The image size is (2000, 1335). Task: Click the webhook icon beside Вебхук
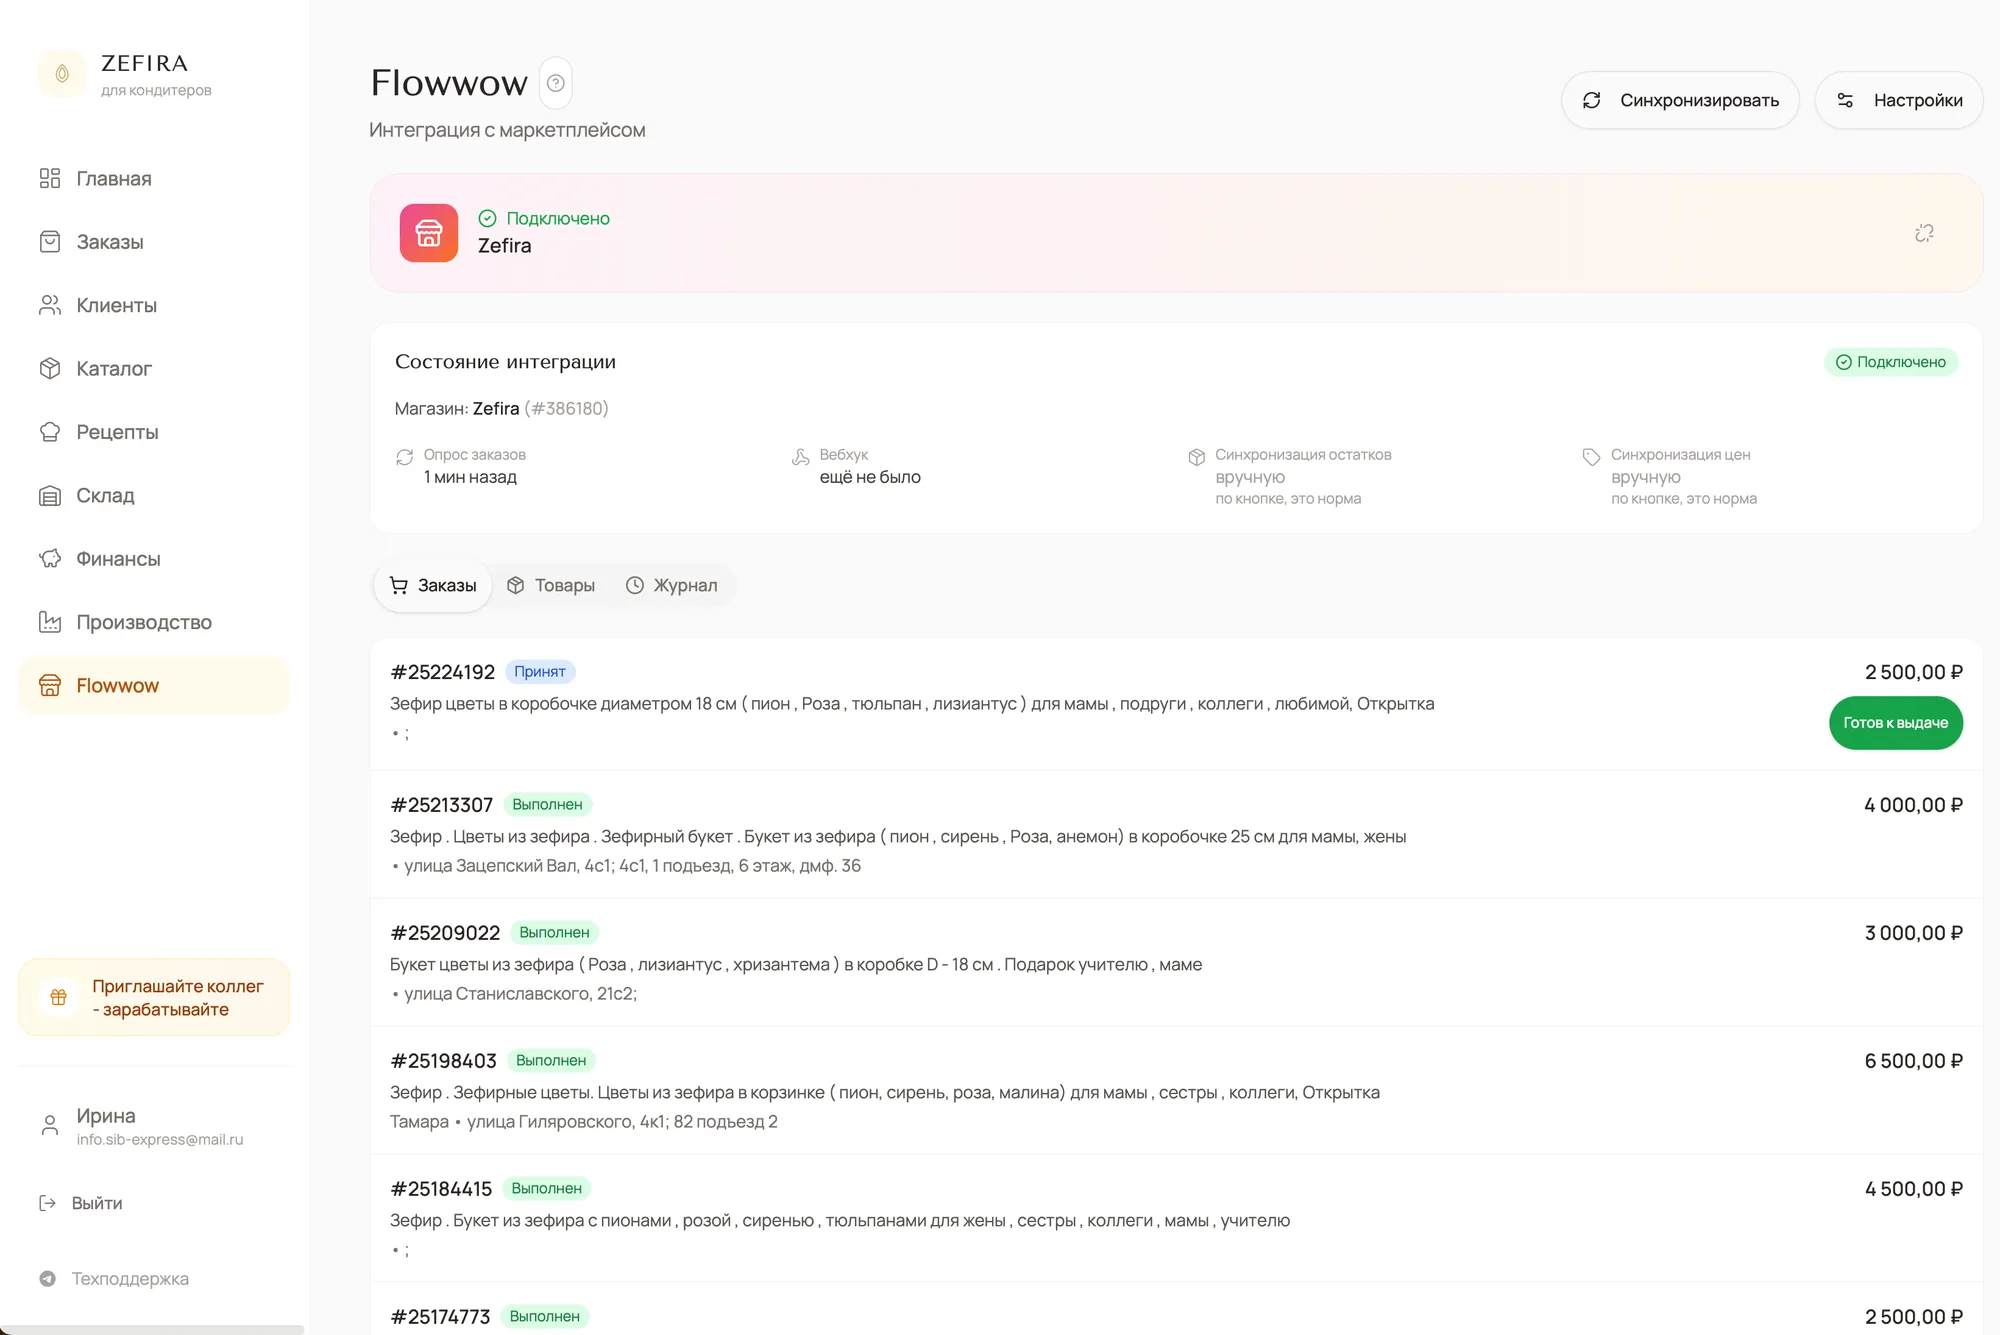coord(801,457)
